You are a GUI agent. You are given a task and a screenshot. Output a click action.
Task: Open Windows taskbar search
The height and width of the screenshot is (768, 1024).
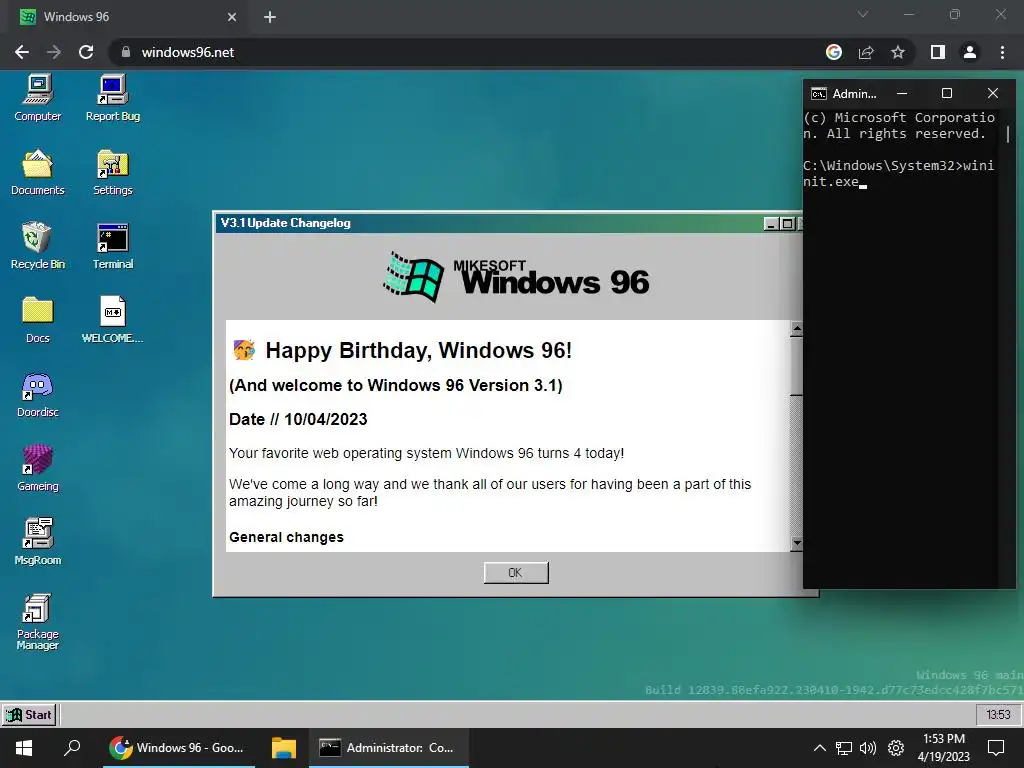[x=72, y=748]
